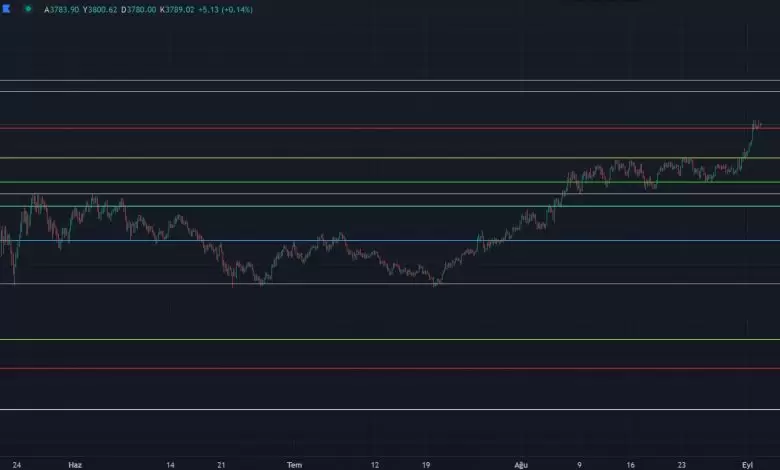The height and width of the screenshot is (470, 780).
Task: Click the Haz month label on time axis
Action: pyautogui.click(x=74, y=464)
